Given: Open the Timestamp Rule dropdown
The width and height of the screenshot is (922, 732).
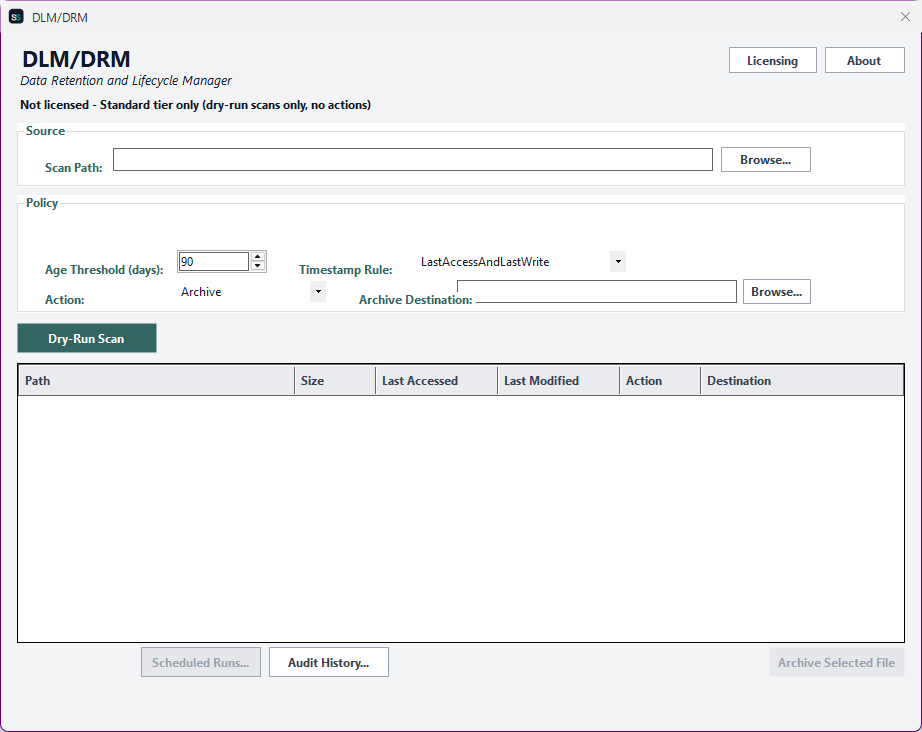Looking at the screenshot, I should click(618, 262).
